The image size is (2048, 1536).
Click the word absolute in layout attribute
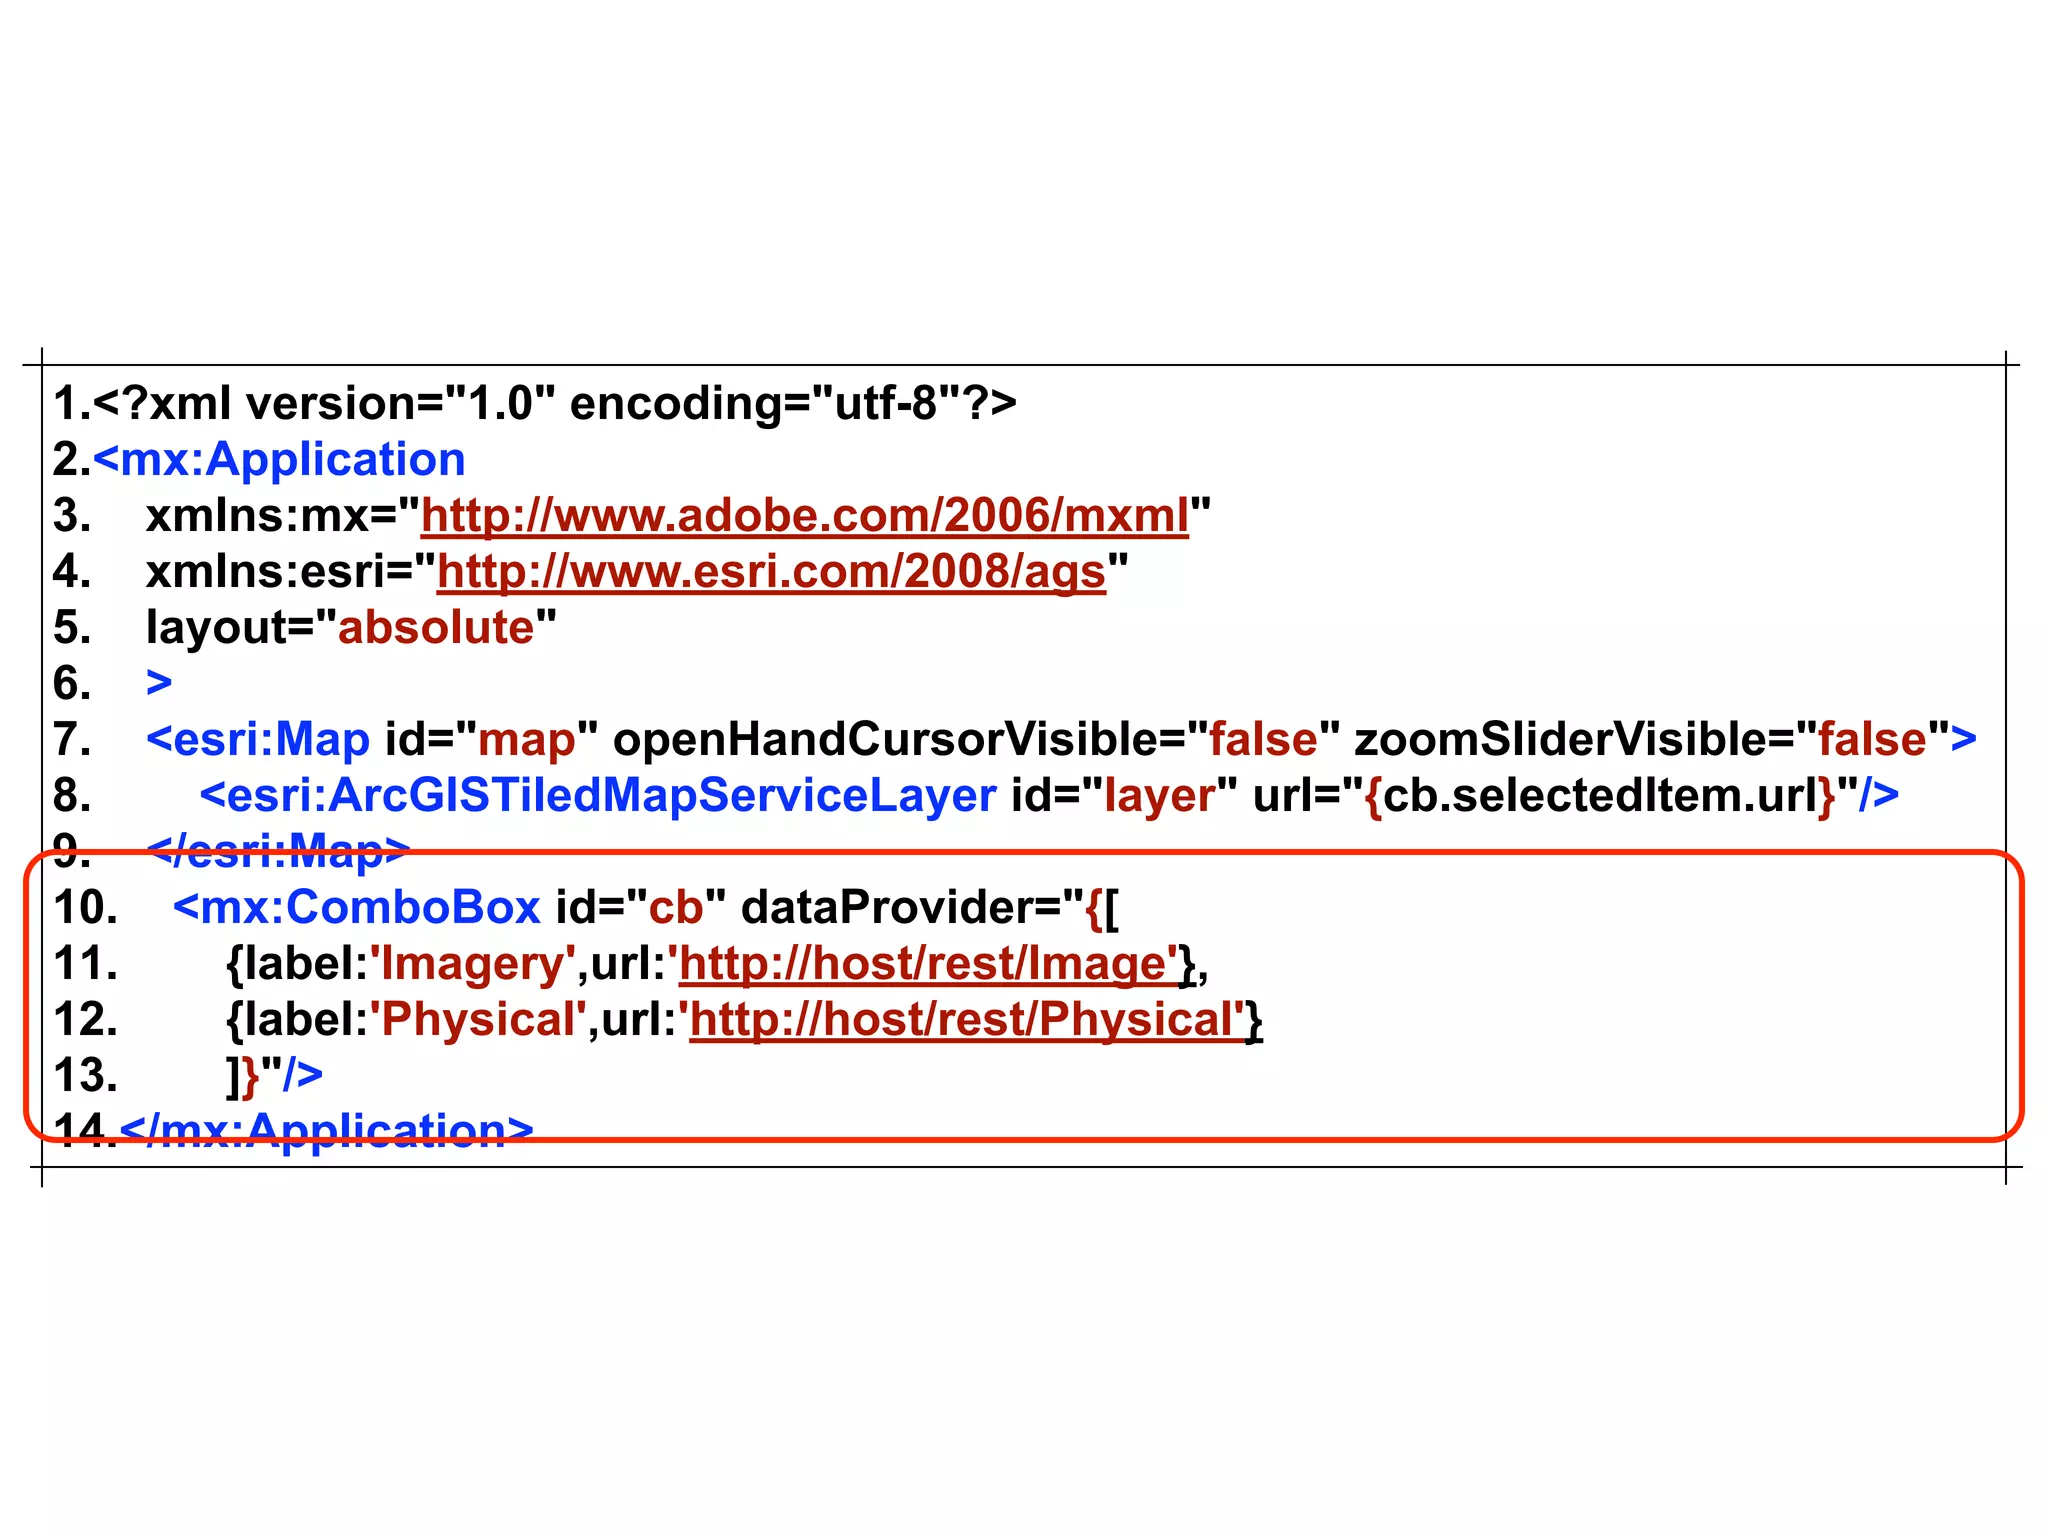click(x=436, y=628)
